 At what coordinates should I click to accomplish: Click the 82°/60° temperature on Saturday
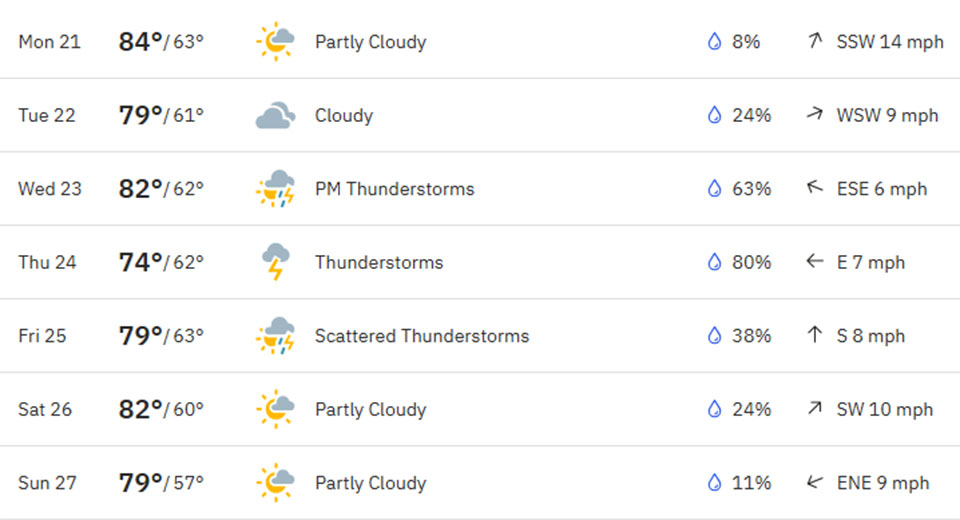(161, 409)
